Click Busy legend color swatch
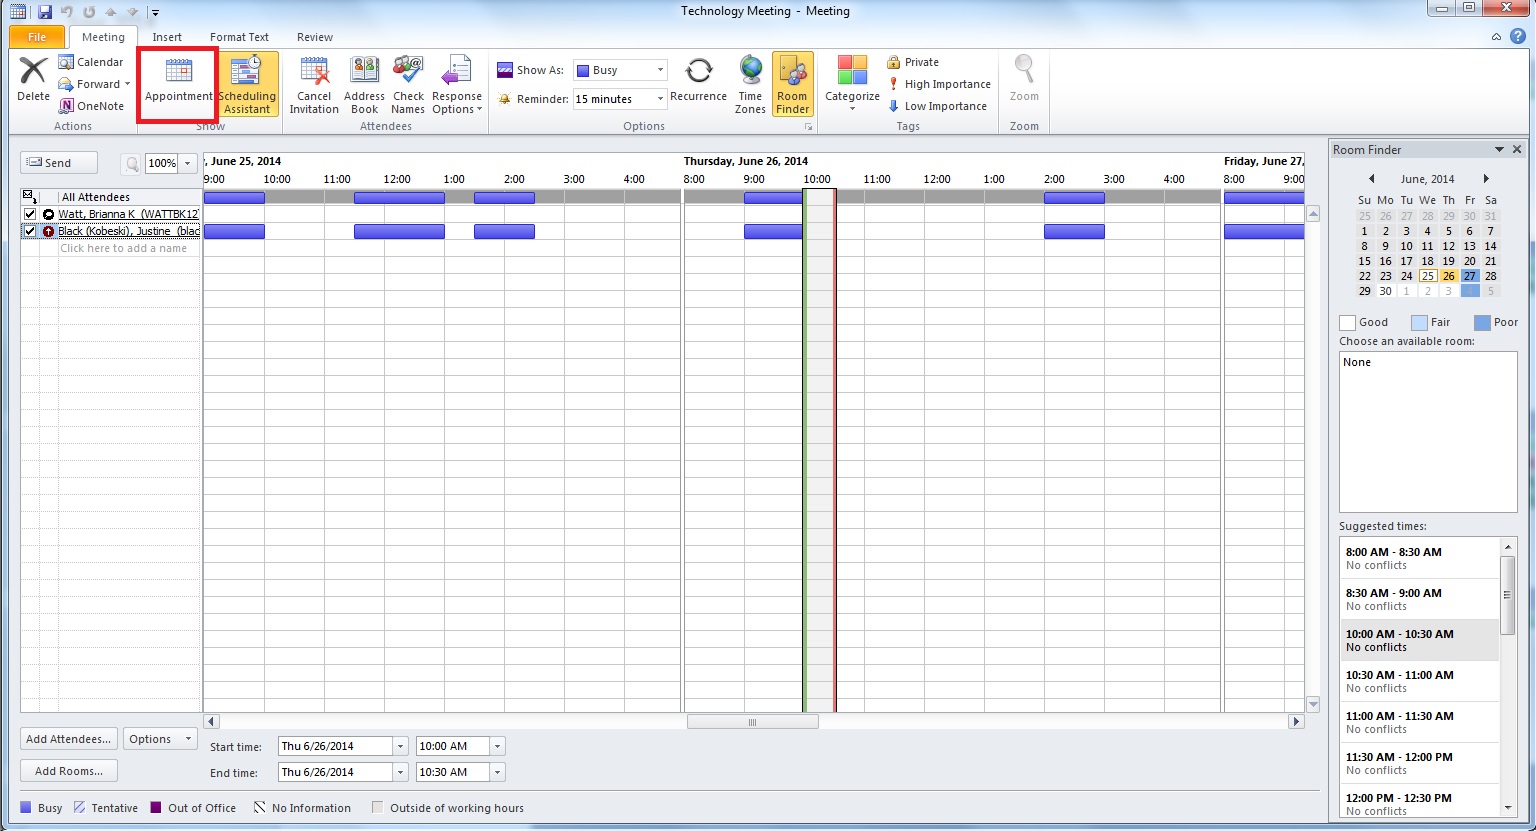 tap(26, 807)
